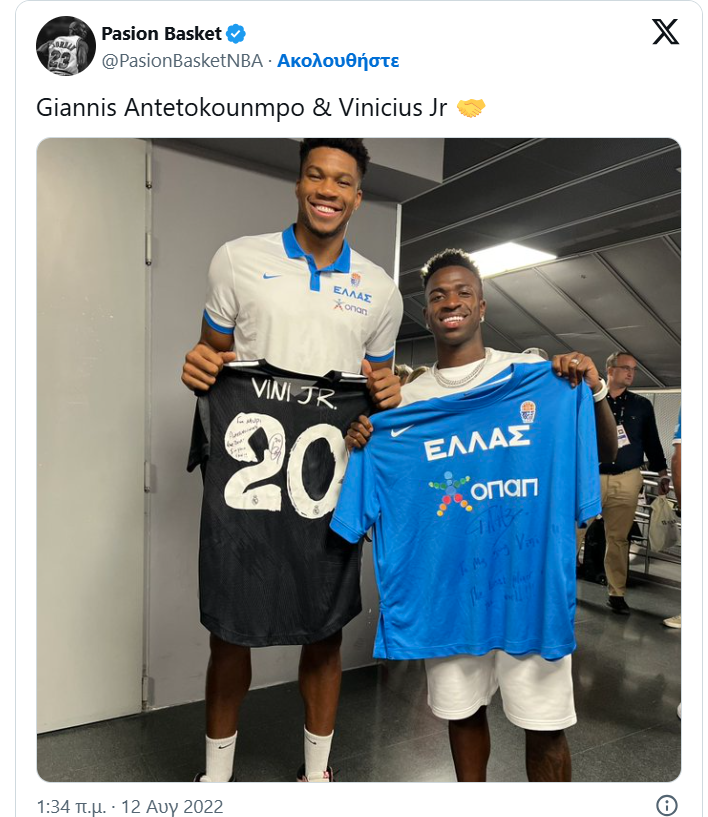This screenshot has width=708, height=817.
Task: Click the Ακολουθήστε follow link
Action: tap(338, 61)
